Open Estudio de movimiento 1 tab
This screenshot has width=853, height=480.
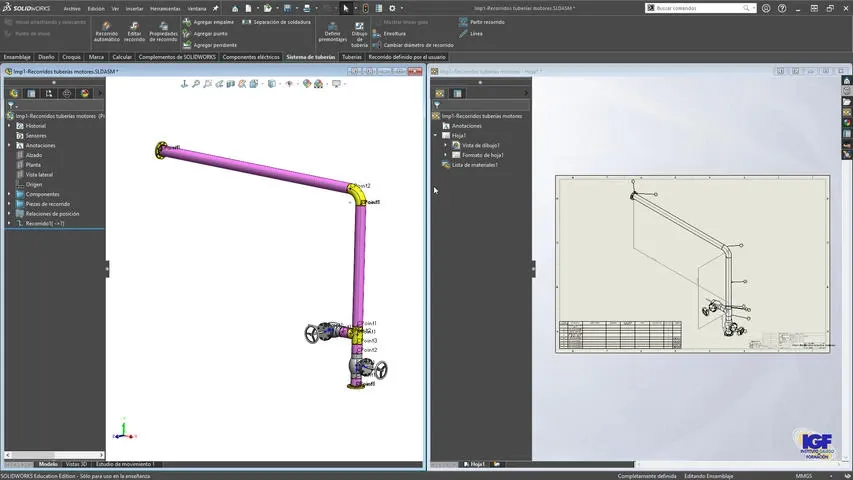125,464
